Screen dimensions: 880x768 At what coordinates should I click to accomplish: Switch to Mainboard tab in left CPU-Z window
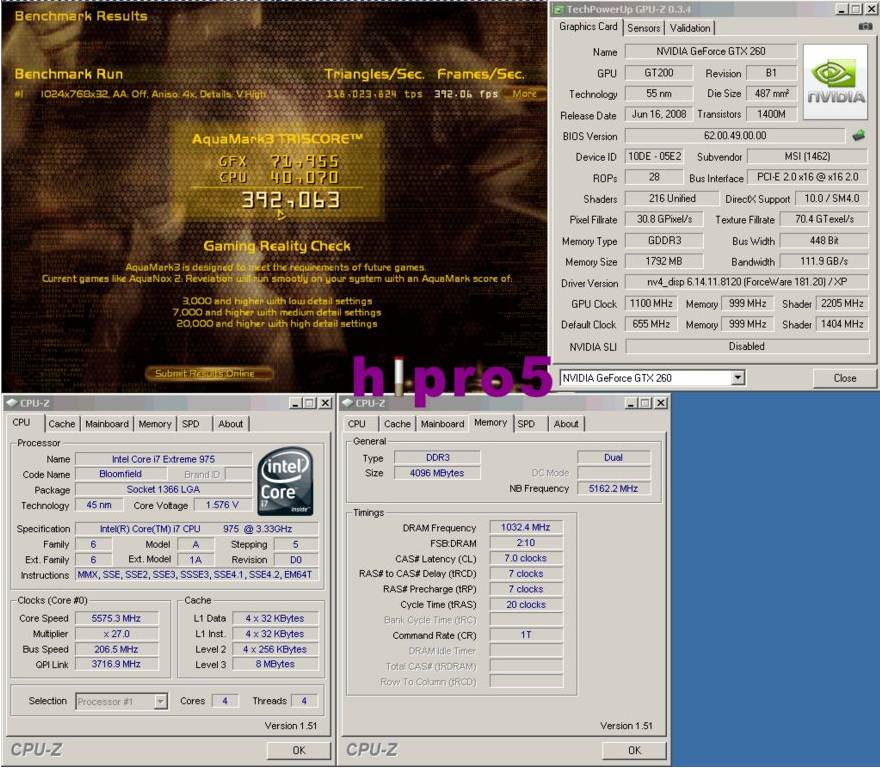pyautogui.click(x=107, y=424)
